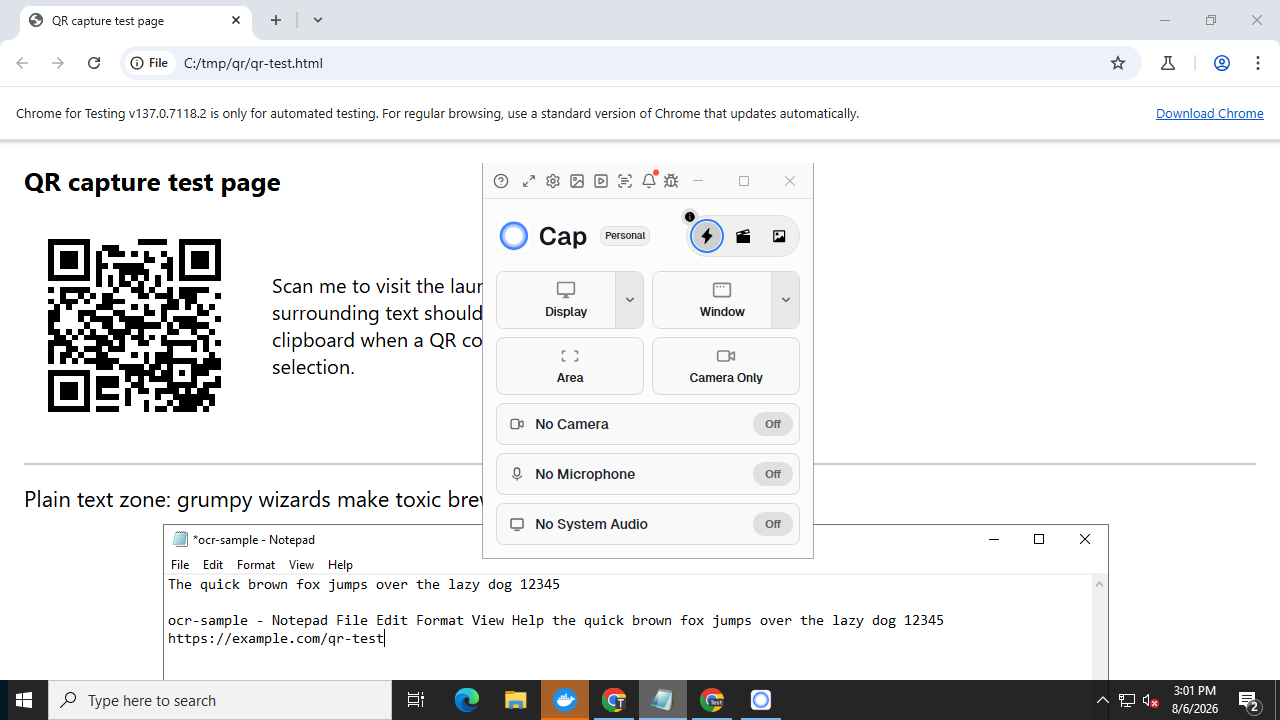Click the mode info badge in Cap
Image resolution: width=1280 pixels, height=720 pixels.
tap(690, 217)
